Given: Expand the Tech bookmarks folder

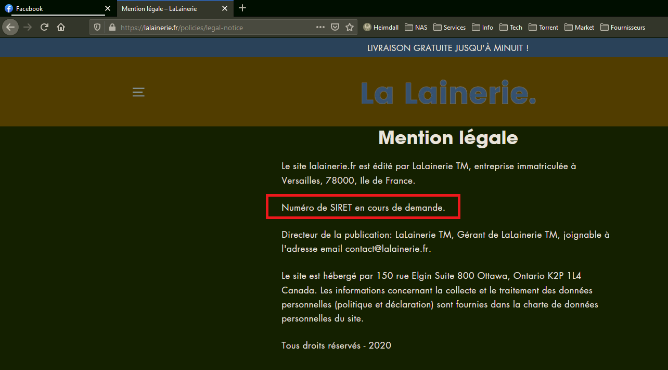Looking at the screenshot, I should click(510, 27).
